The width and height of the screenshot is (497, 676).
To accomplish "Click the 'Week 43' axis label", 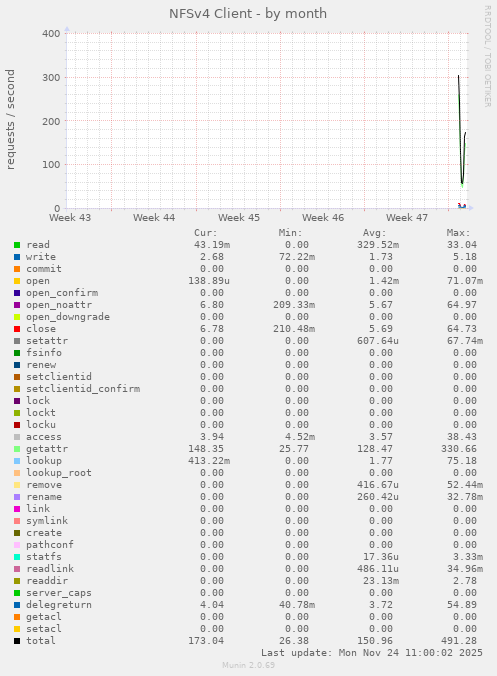I will coord(70,218).
